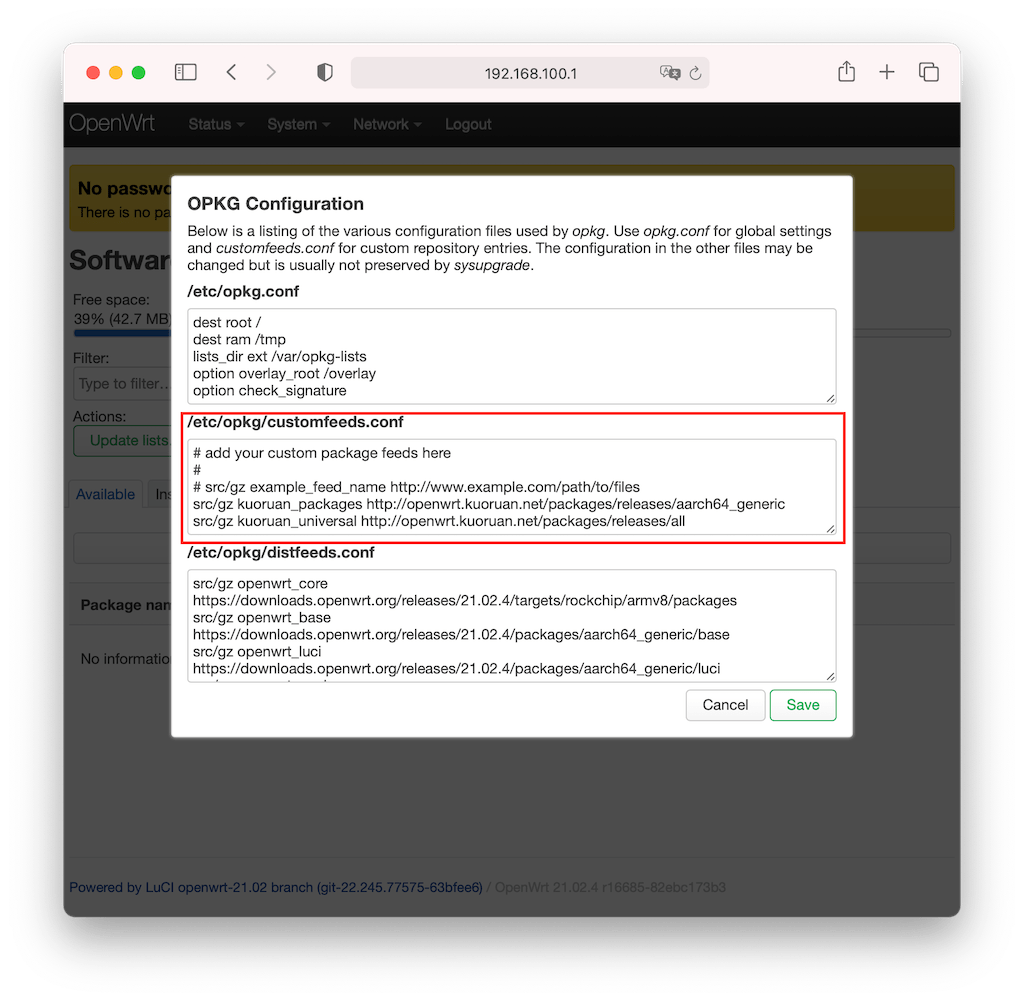Image resolution: width=1024 pixels, height=1001 pixels.
Task: Grab resize handle of opkg.conf textarea
Action: [830, 398]
